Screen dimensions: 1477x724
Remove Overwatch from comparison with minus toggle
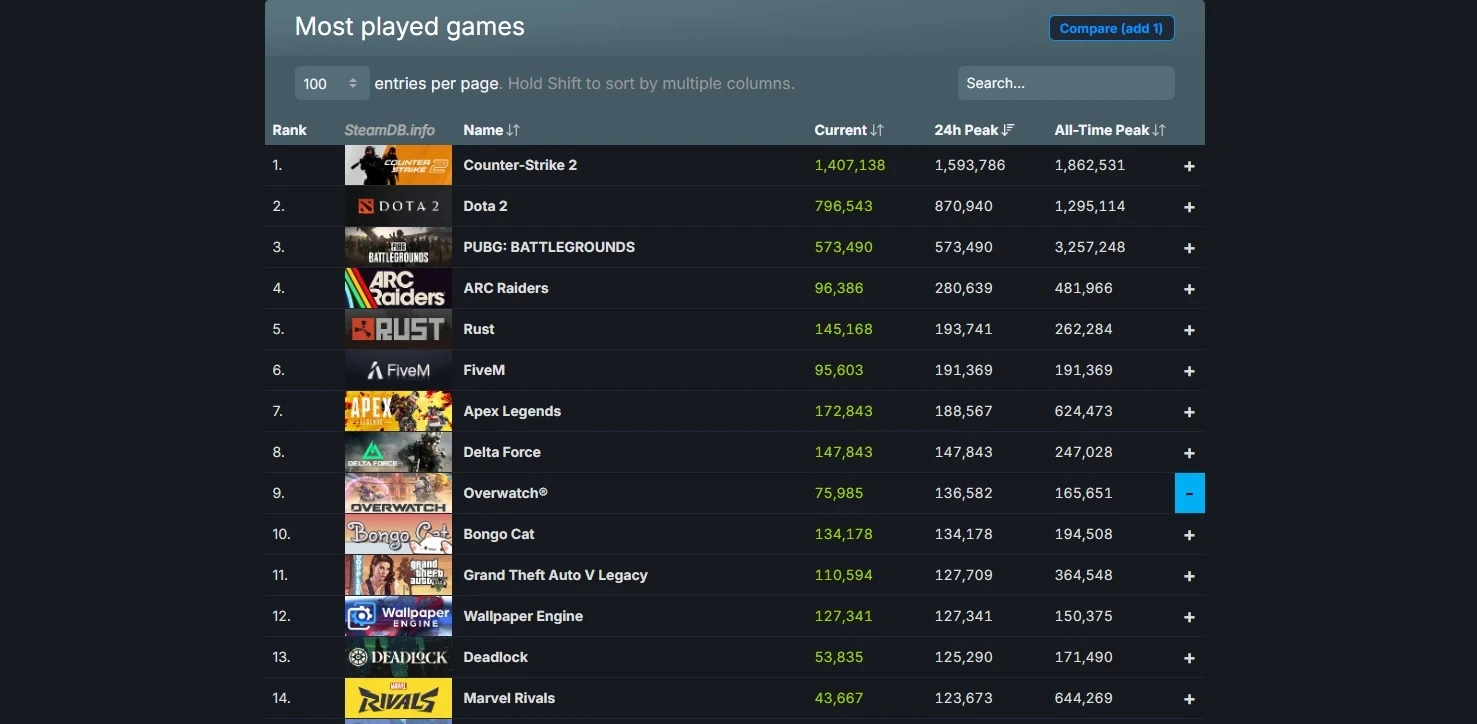click(x=1189, y=494)
